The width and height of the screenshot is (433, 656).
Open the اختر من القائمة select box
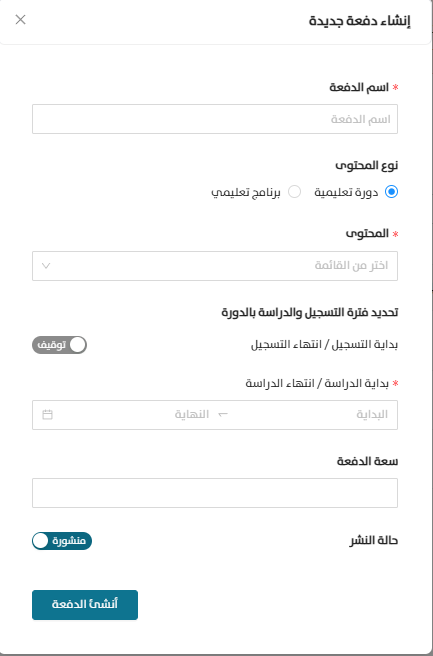(215, 266)
